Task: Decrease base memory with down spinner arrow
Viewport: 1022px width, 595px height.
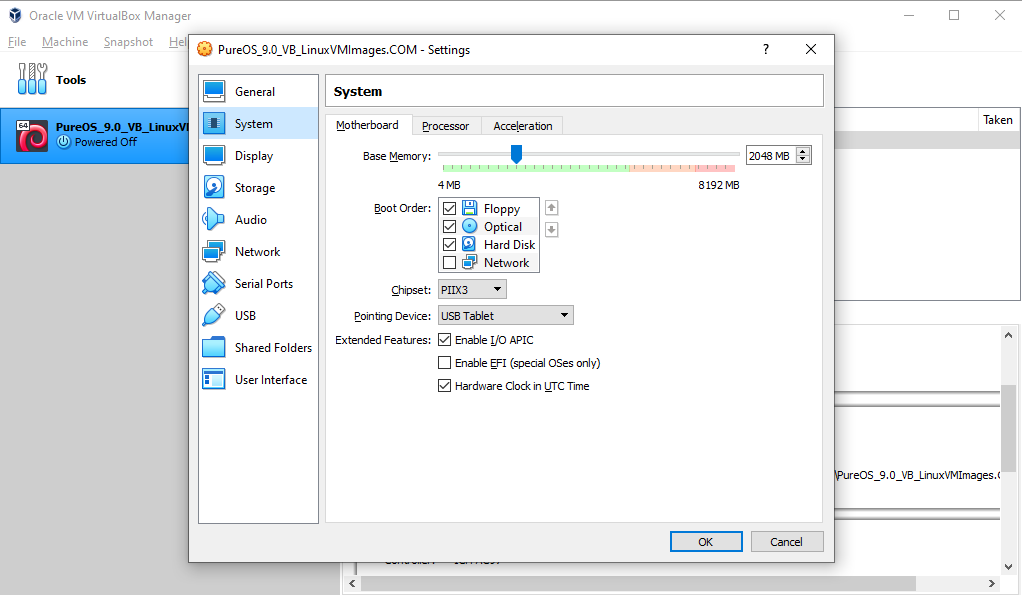Action: (803, 159)
